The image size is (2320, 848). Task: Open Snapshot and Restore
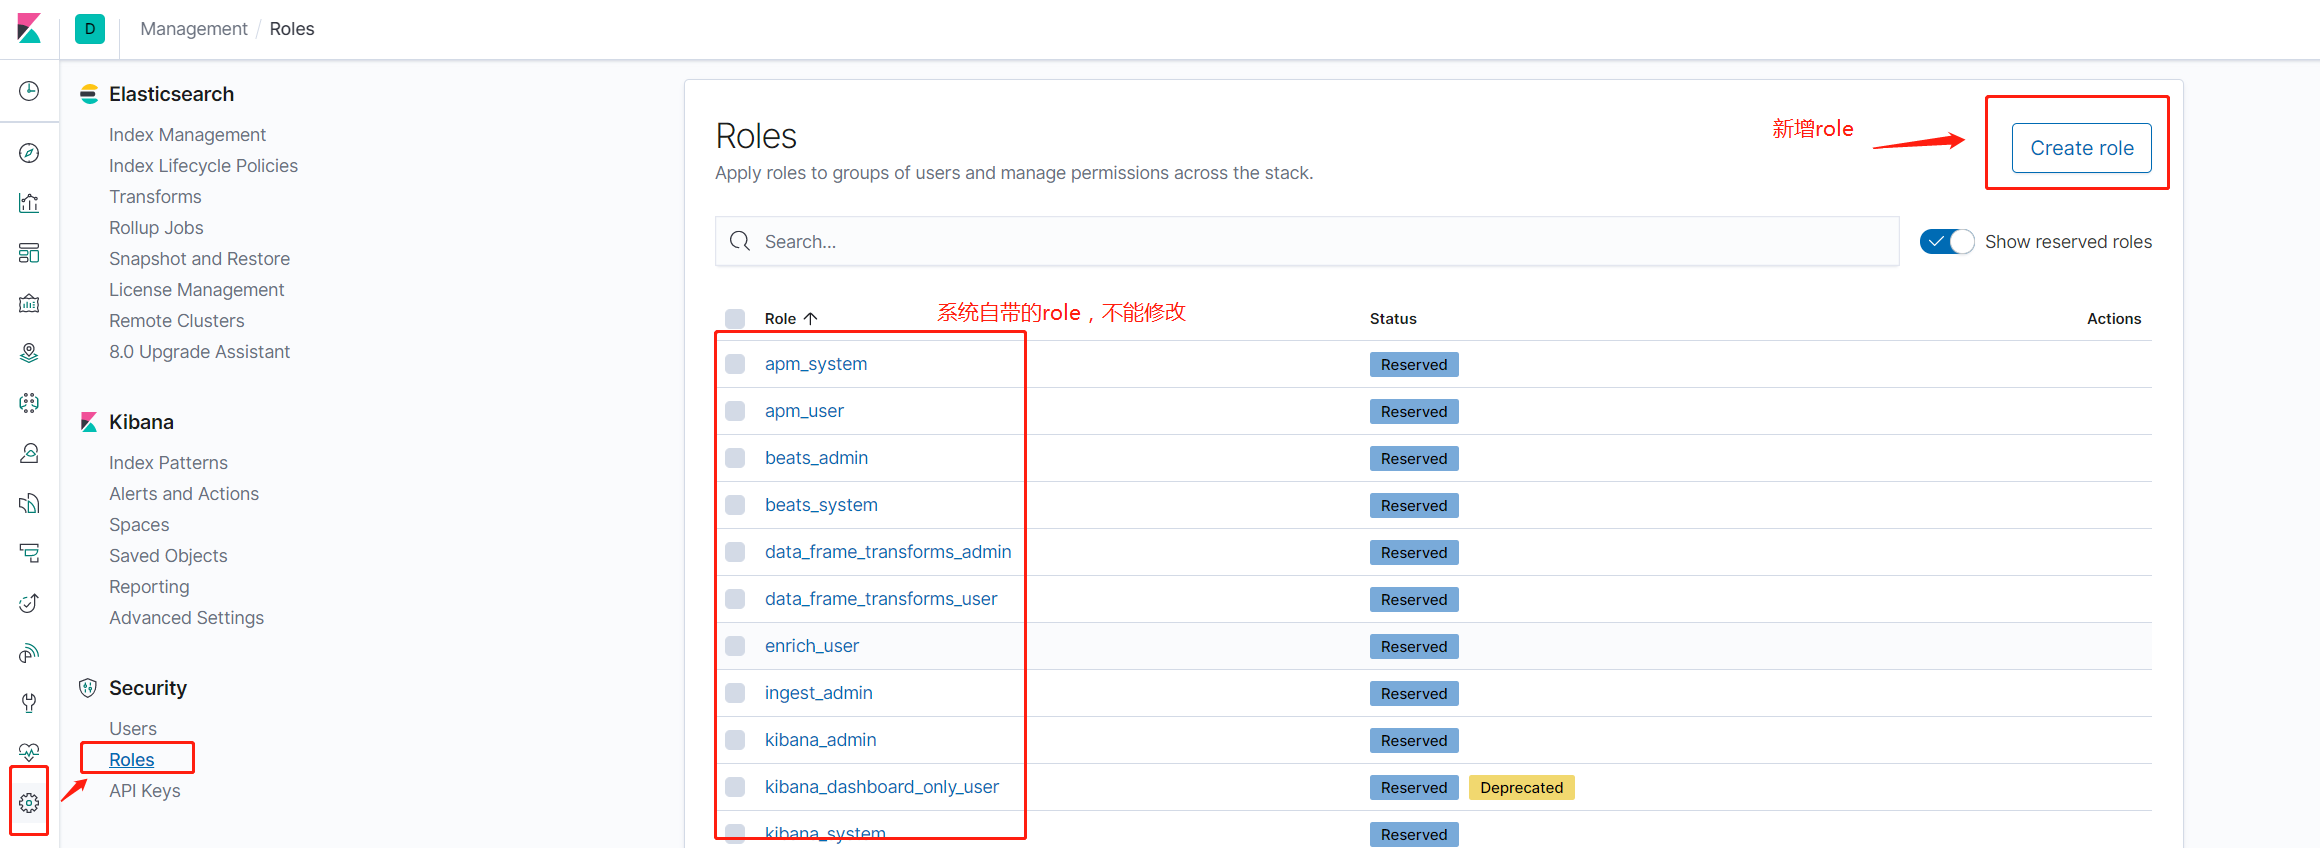pyautogui.click(x=199, y=258)
